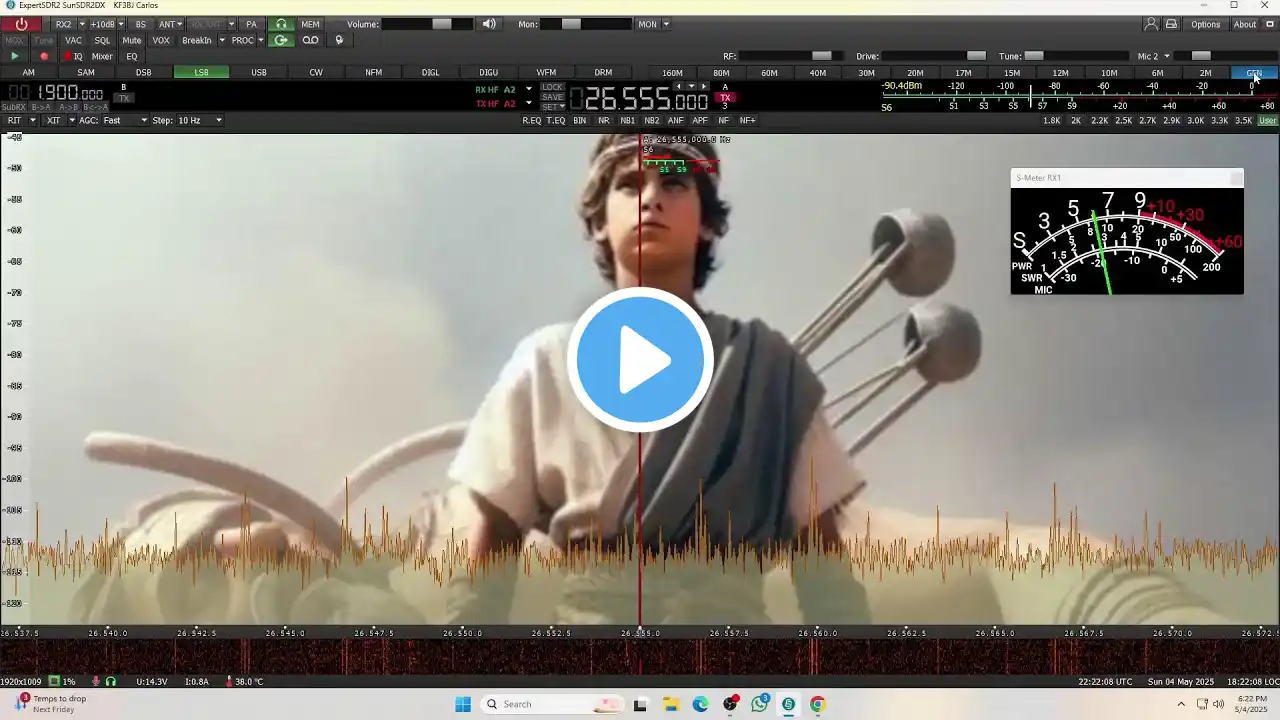Toggle VOX mode
This screenshot has height=720, width=1280.
161,40
